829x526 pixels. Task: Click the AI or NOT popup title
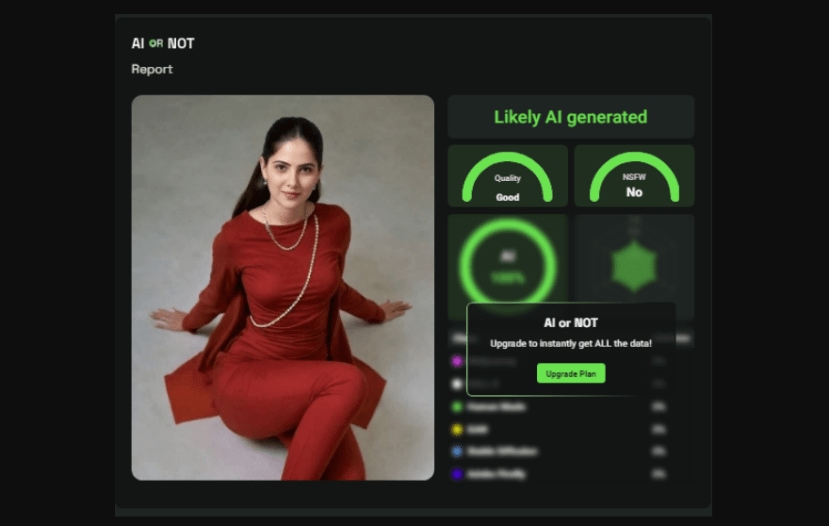point(571,323)
